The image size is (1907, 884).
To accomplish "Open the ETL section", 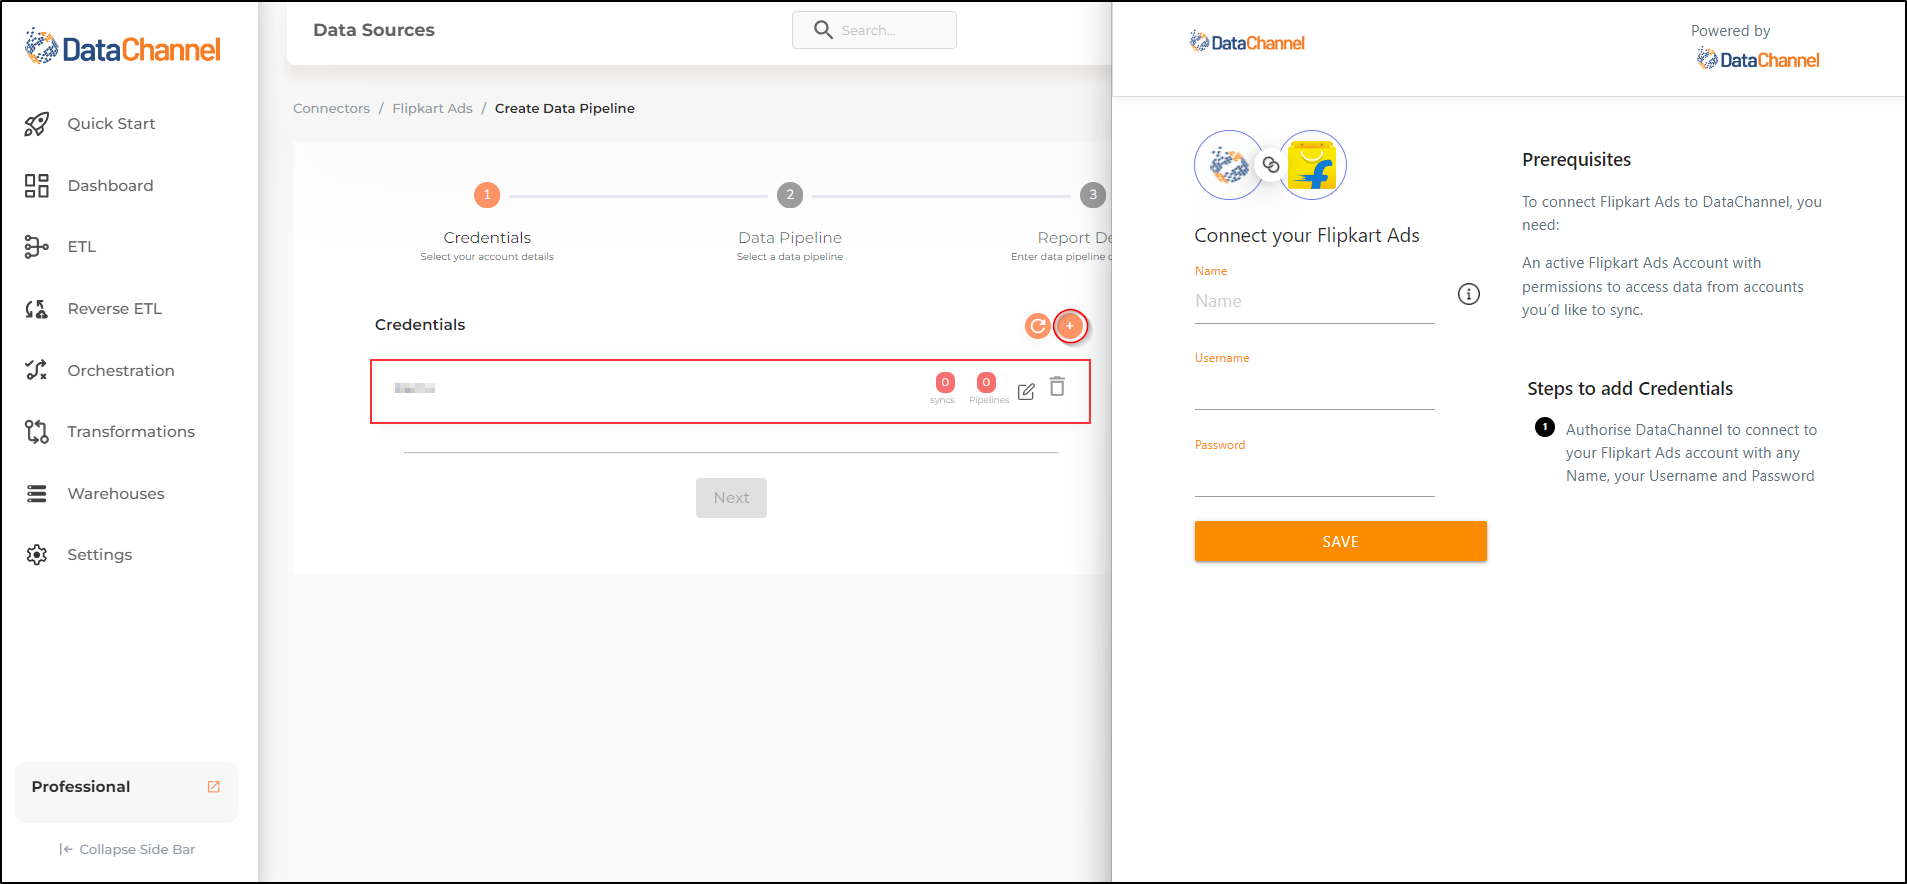I will tap(82, 247).
